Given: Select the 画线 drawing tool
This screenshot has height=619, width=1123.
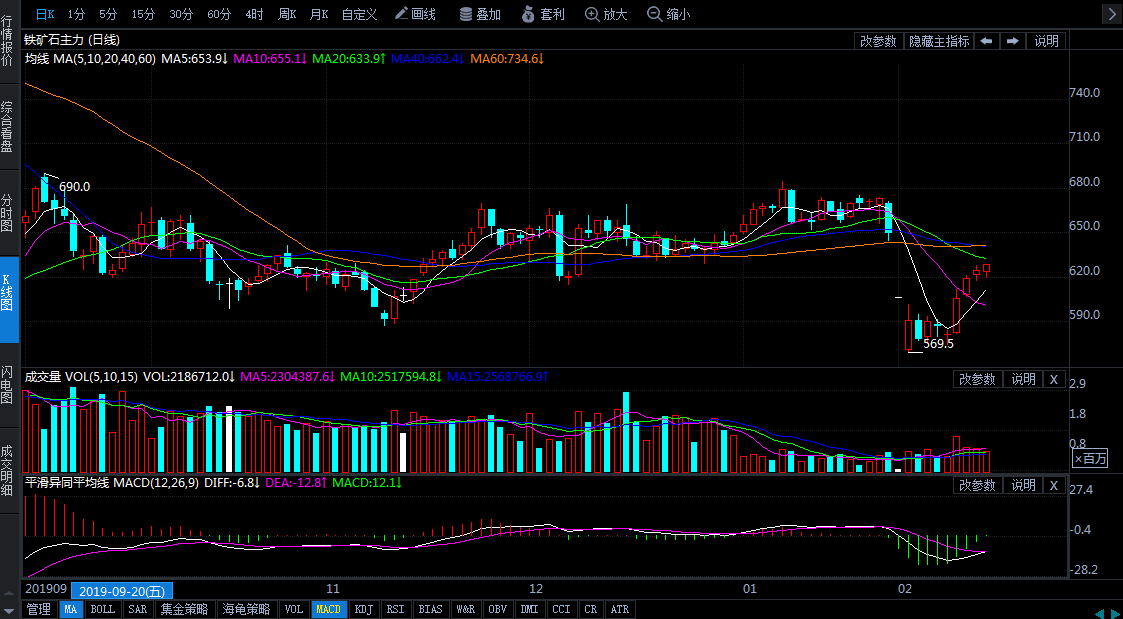Looking at the screenshot, I should coord(416,14).
